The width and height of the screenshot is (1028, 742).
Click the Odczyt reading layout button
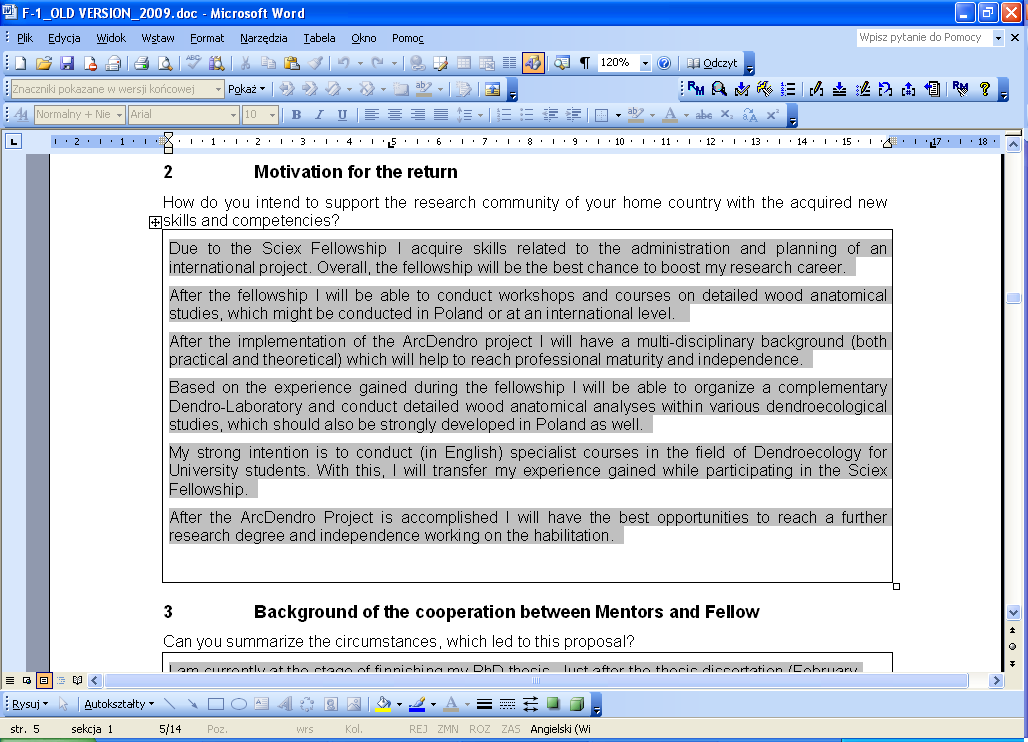[x=713, y=63]
